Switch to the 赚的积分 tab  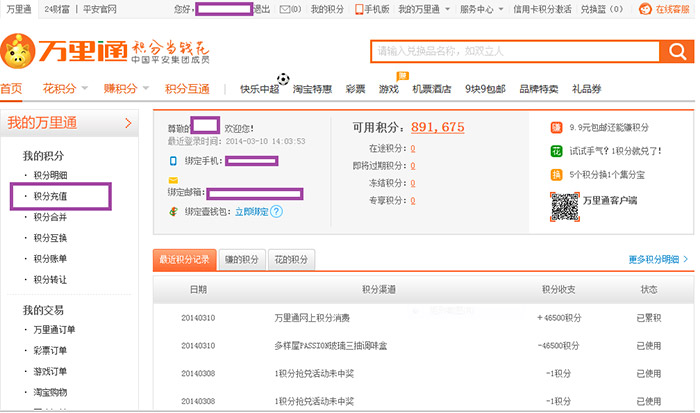pyautogui.click(x=242, y=260)
